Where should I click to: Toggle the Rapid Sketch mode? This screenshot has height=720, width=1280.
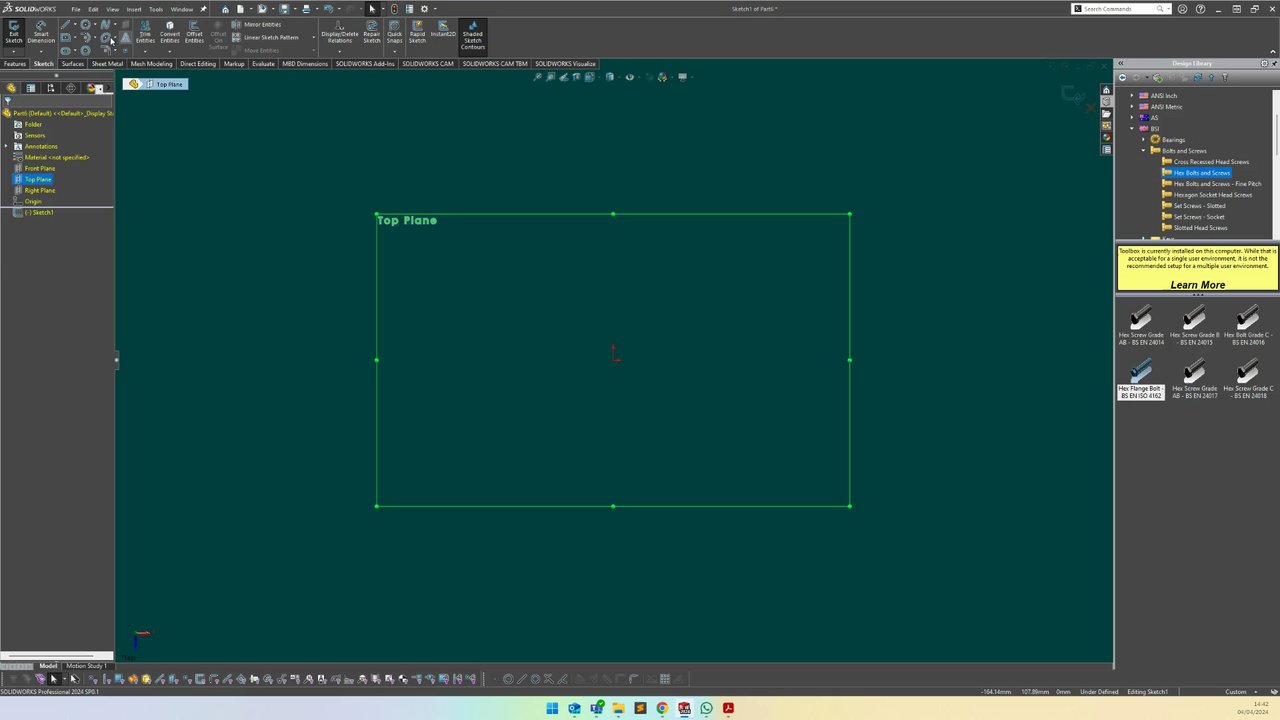pos(417,33)
